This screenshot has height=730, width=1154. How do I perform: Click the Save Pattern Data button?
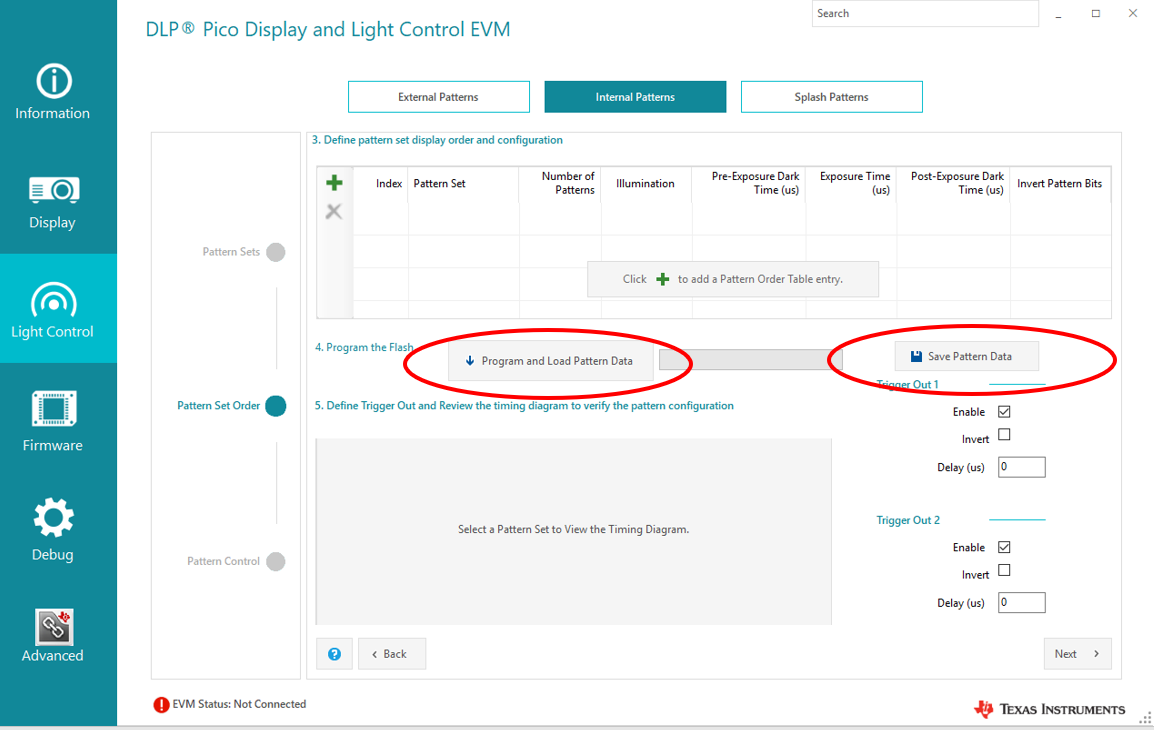967,356
